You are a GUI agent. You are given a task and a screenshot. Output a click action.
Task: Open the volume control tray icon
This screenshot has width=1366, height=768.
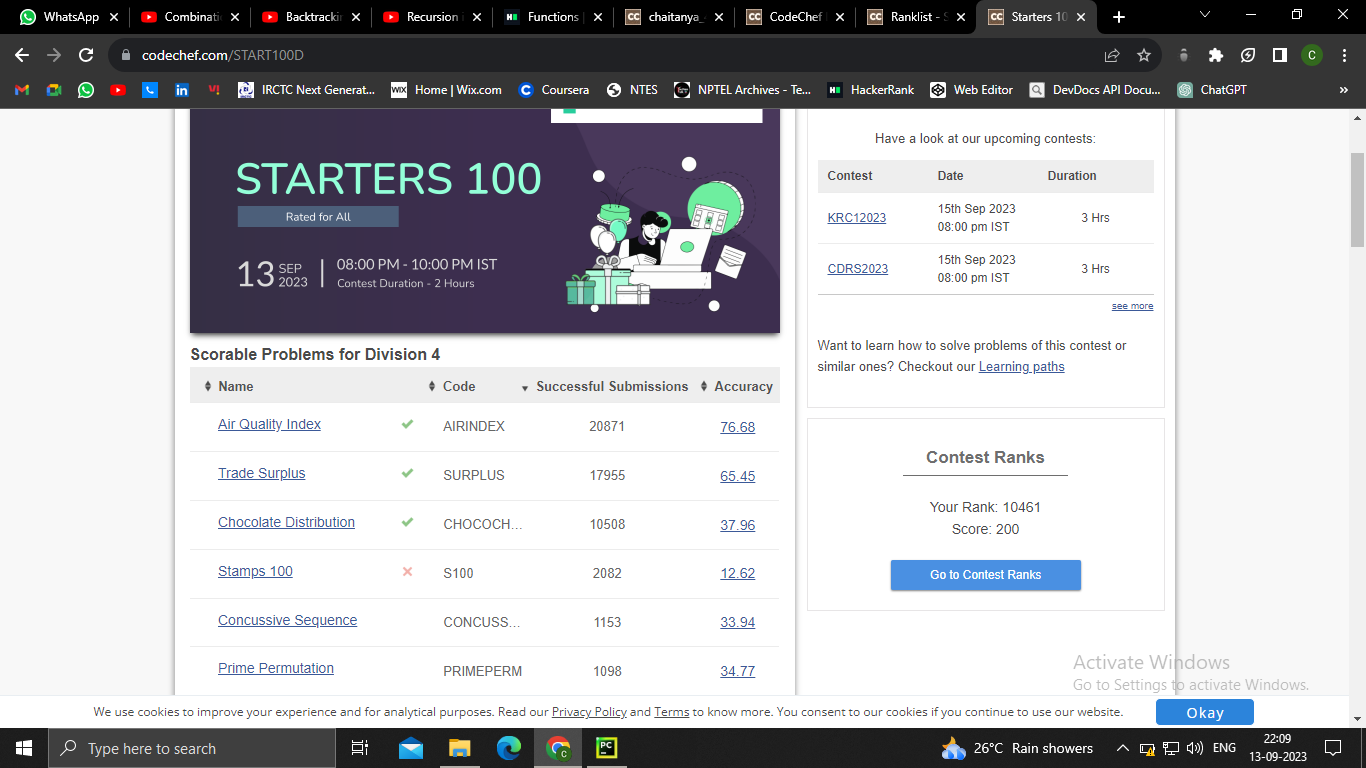tap(1195, 748)
